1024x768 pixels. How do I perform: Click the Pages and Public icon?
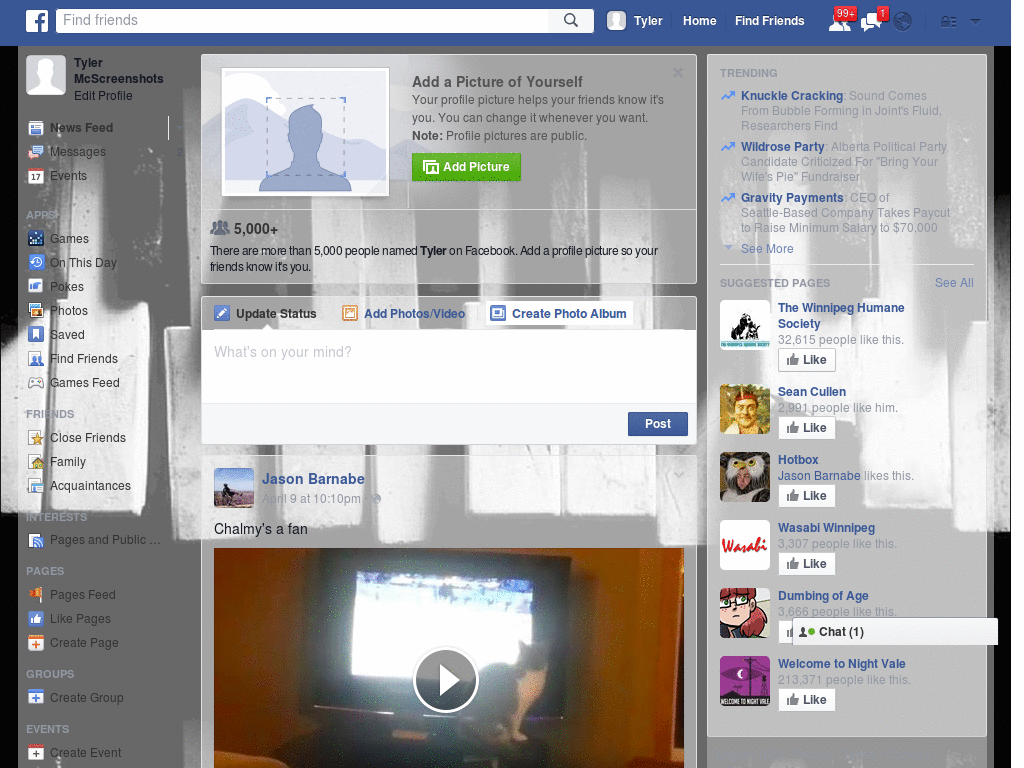36,540
